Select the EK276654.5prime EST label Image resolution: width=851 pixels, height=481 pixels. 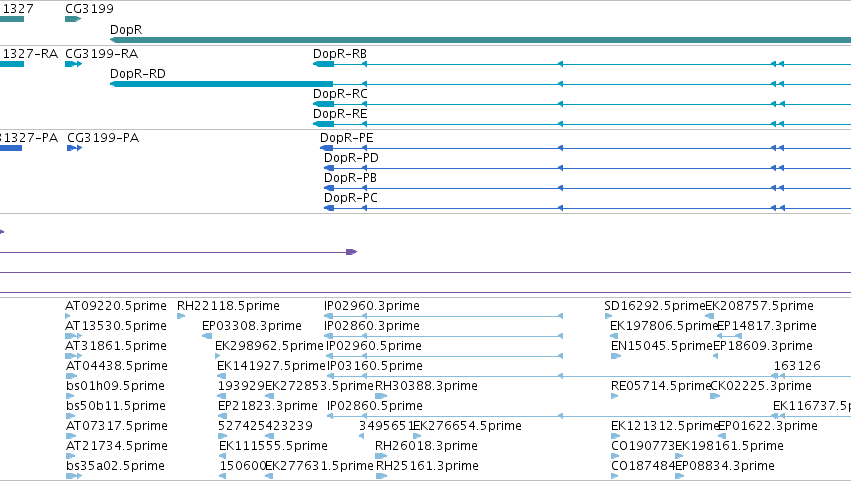(468, 426)
